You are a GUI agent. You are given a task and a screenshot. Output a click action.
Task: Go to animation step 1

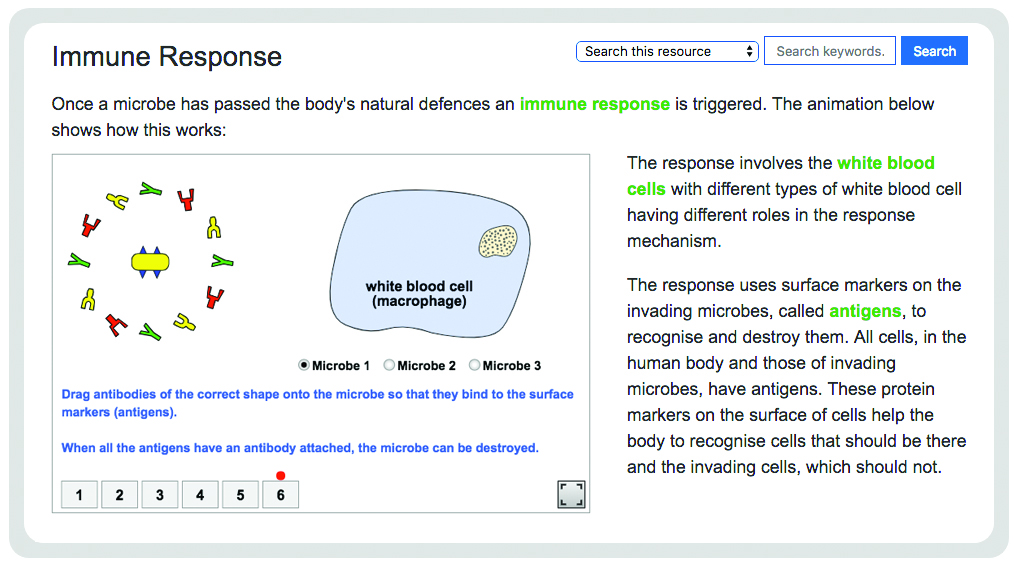tap(79, 494)
